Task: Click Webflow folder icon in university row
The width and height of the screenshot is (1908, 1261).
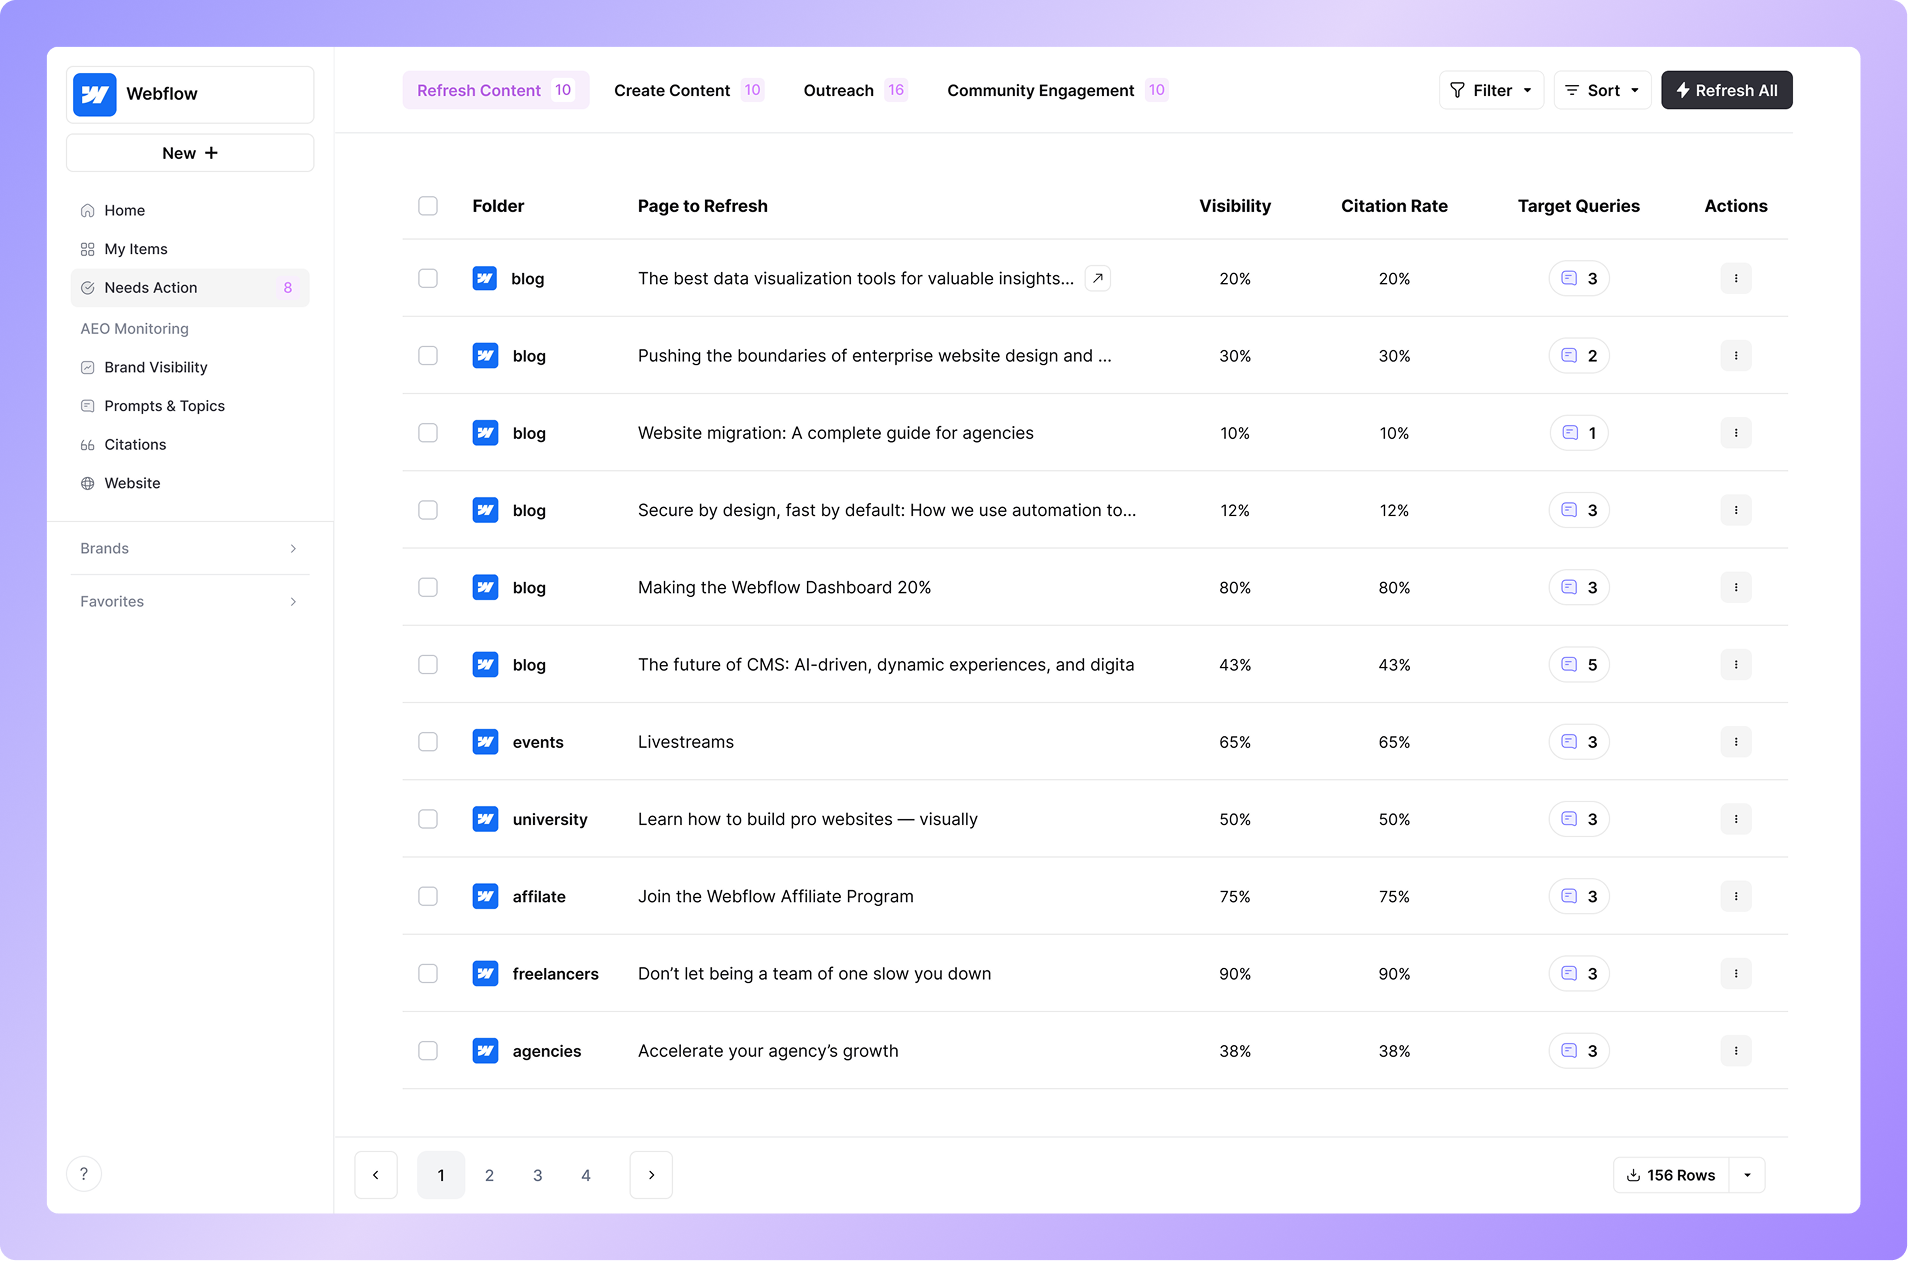Action: coord(485,819)
